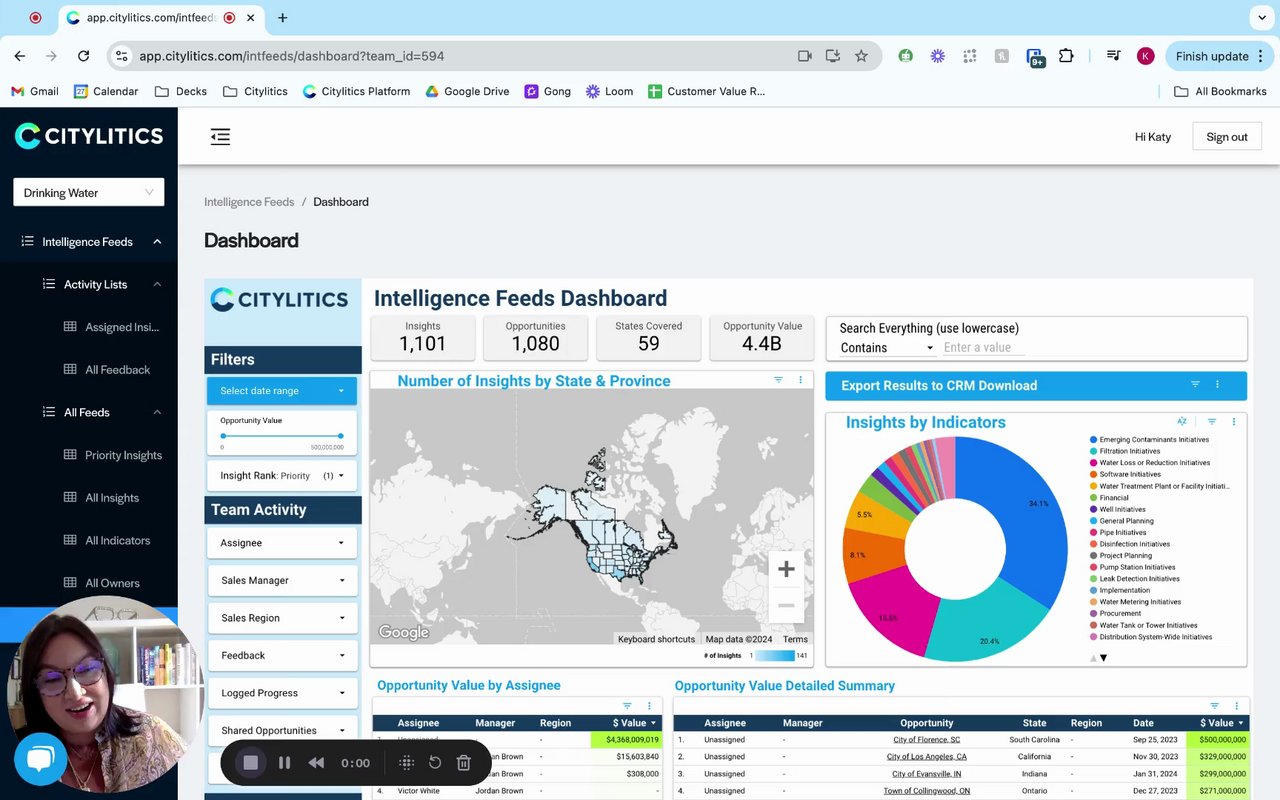Open Insights by Indicators three-dot menu
Viewport: 1280px width, 800px height.
coord(1234,422)
